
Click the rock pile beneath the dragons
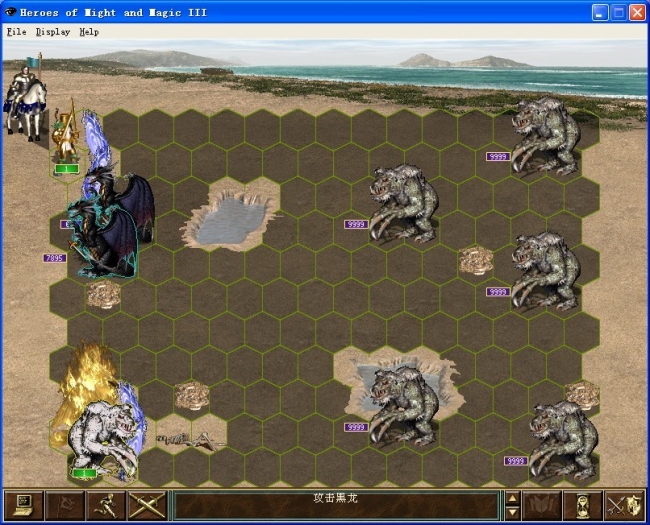point(104,294)
